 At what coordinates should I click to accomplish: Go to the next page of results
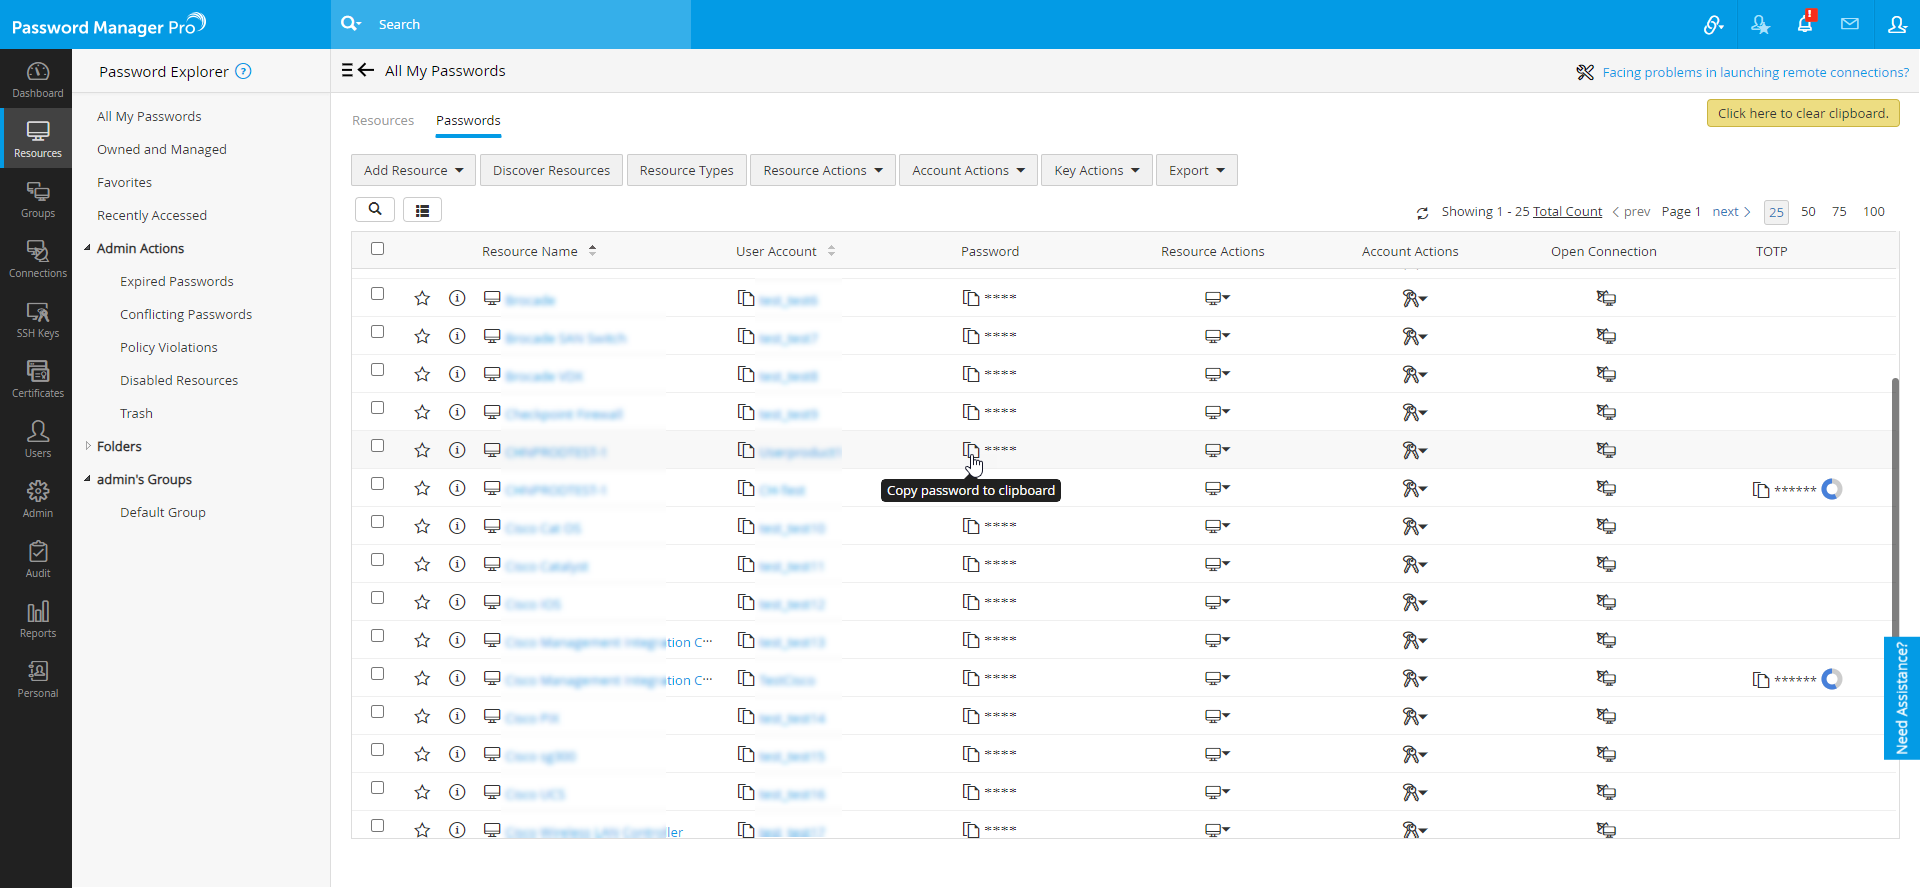(x=1731, y=211)
